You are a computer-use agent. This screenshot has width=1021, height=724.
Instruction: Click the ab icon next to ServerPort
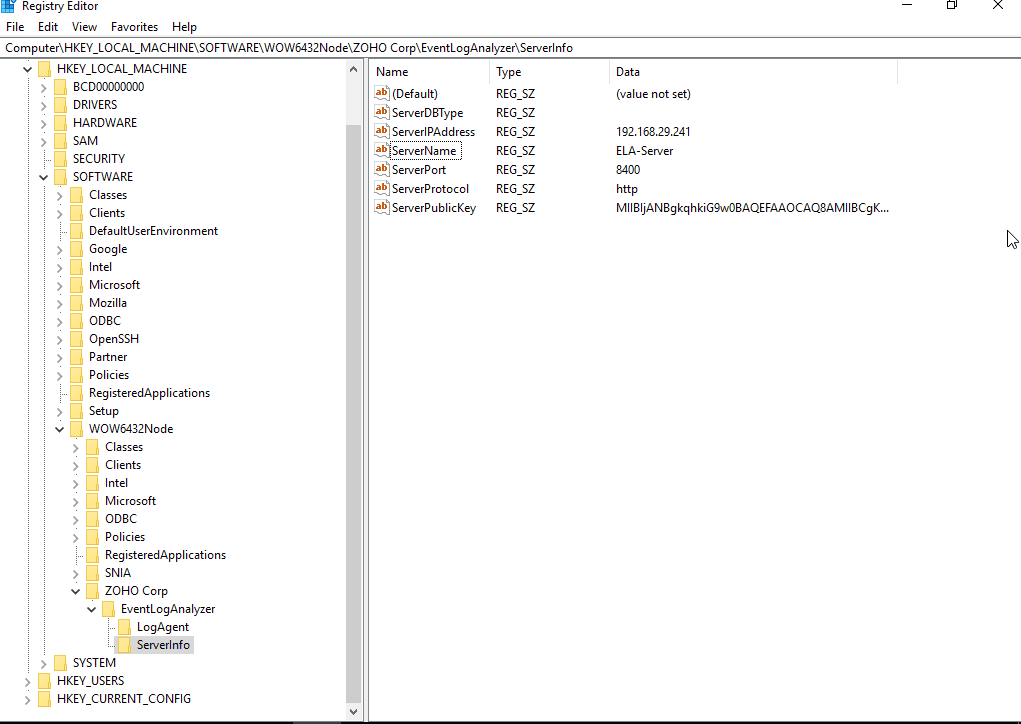click(381, 169)
